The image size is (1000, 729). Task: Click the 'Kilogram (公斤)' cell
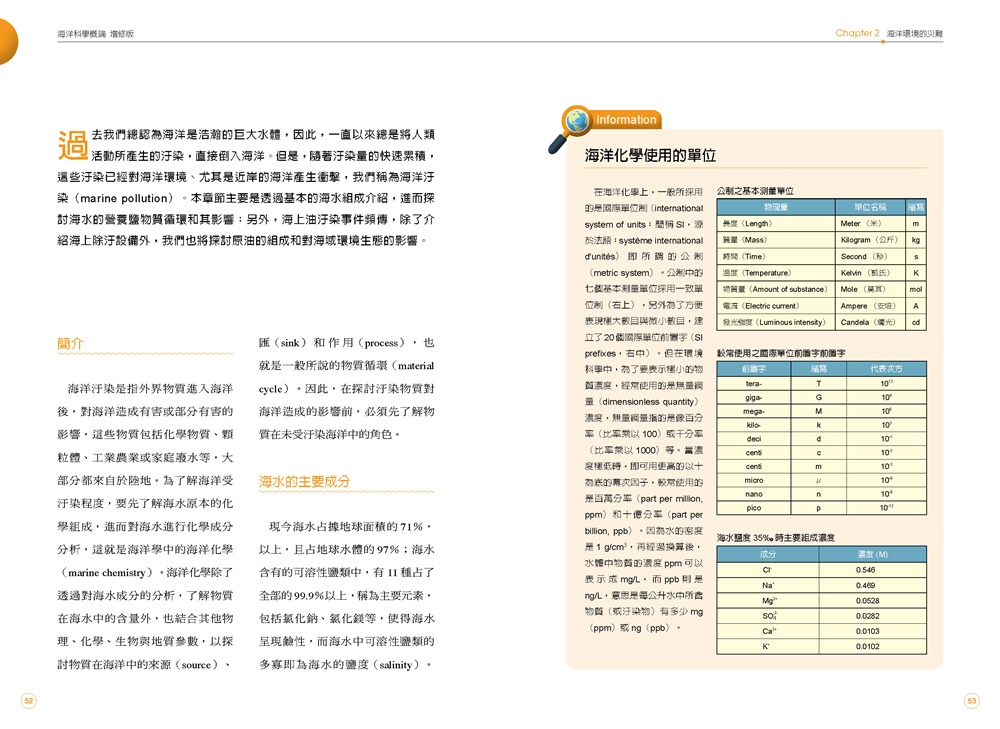point(869,240)
